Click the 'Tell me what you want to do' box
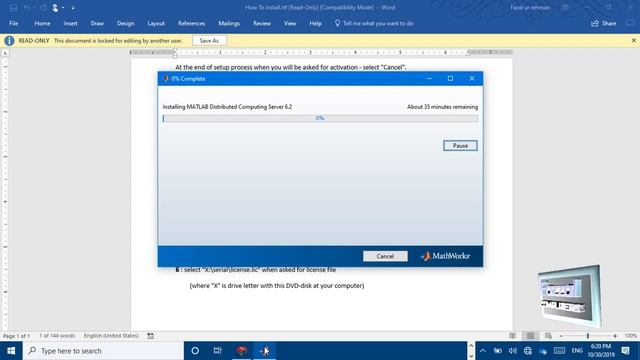The image size is (640, 360). click(374, 23)
